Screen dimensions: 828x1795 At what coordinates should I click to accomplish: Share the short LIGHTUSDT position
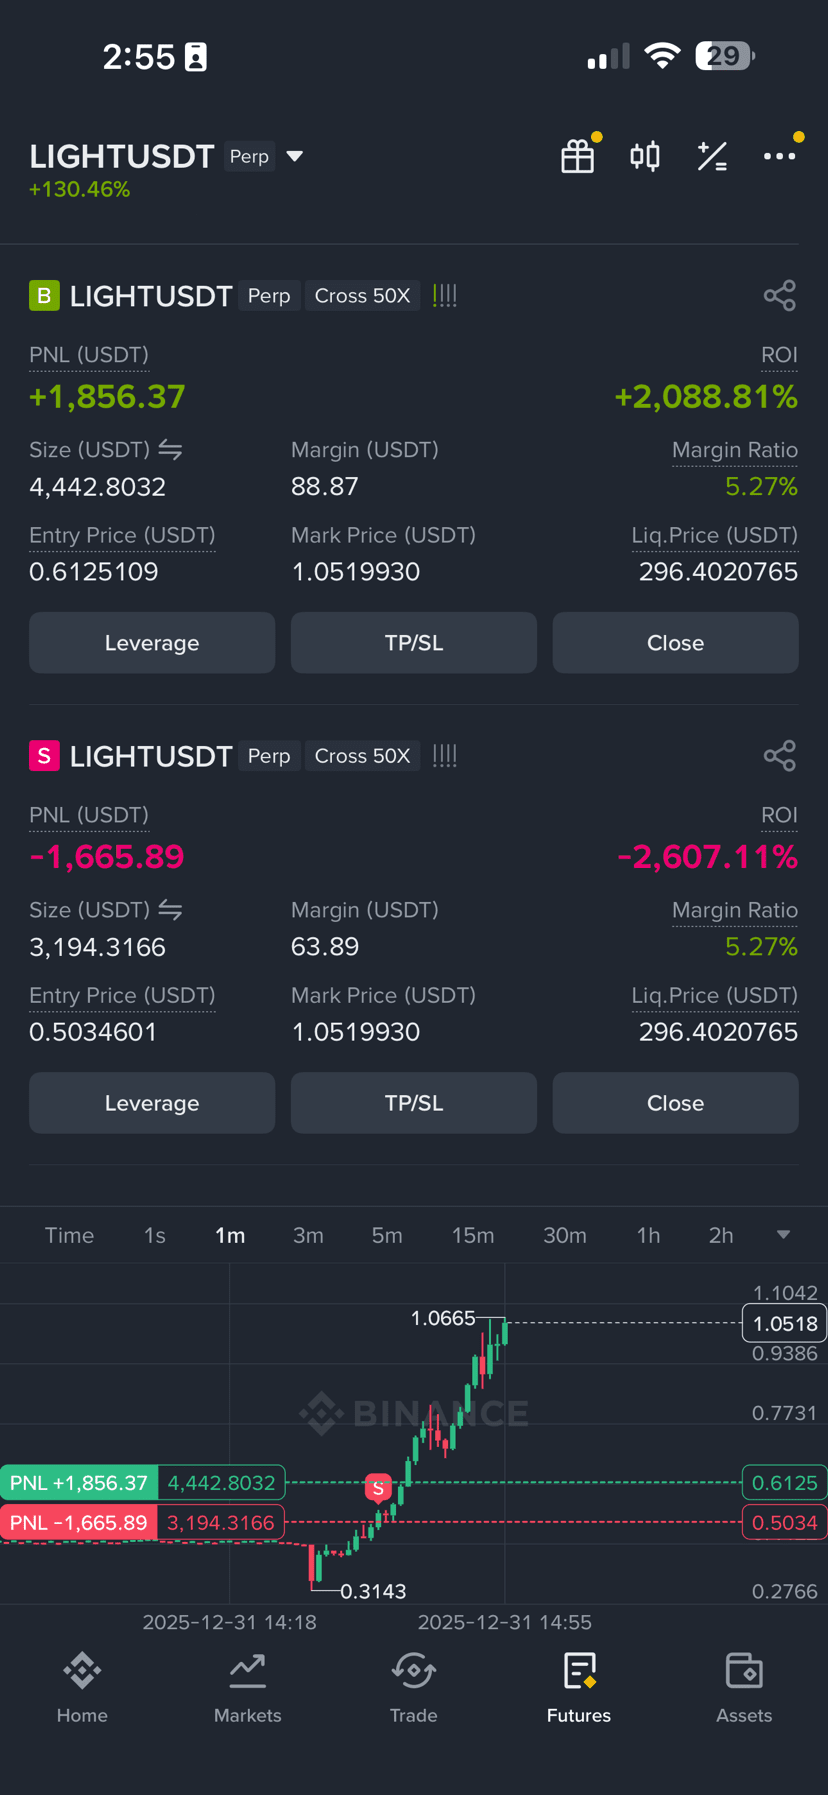[779, 756]
